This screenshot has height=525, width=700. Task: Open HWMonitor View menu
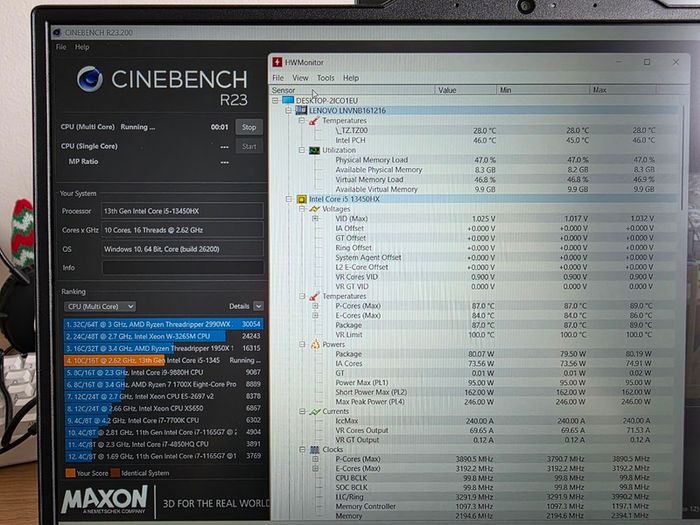tap(300, 78)
